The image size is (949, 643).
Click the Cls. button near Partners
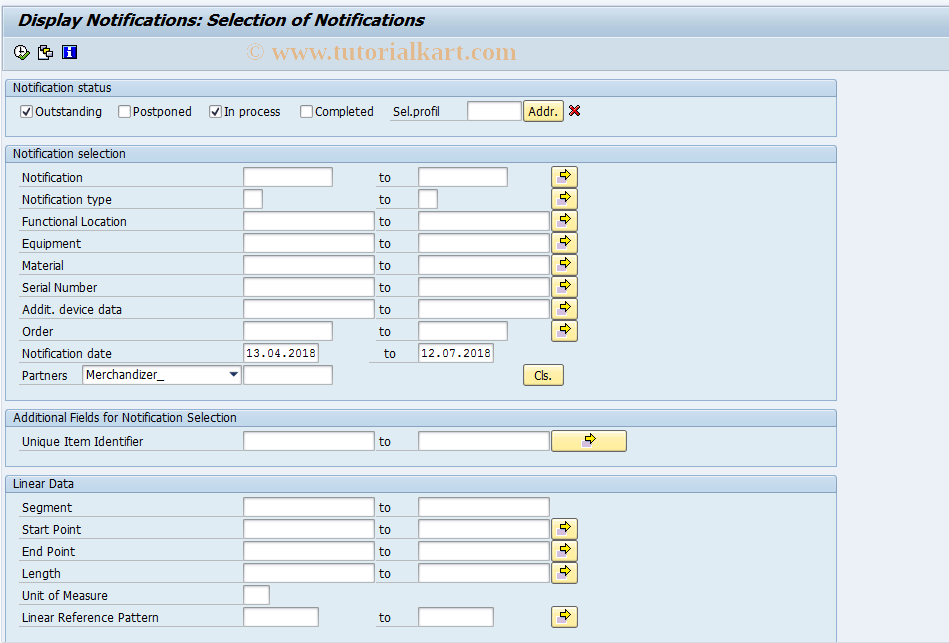point(542,374)
